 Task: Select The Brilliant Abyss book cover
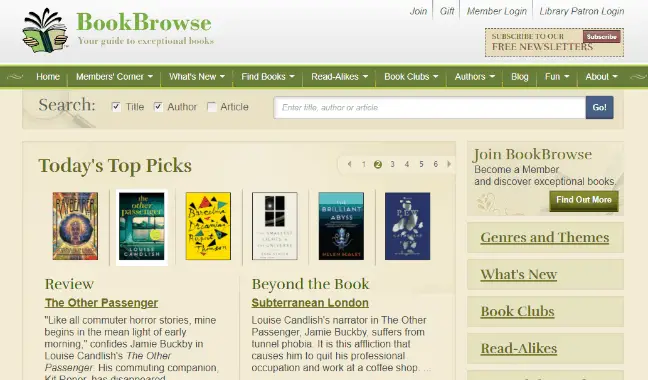click(341, 226)
